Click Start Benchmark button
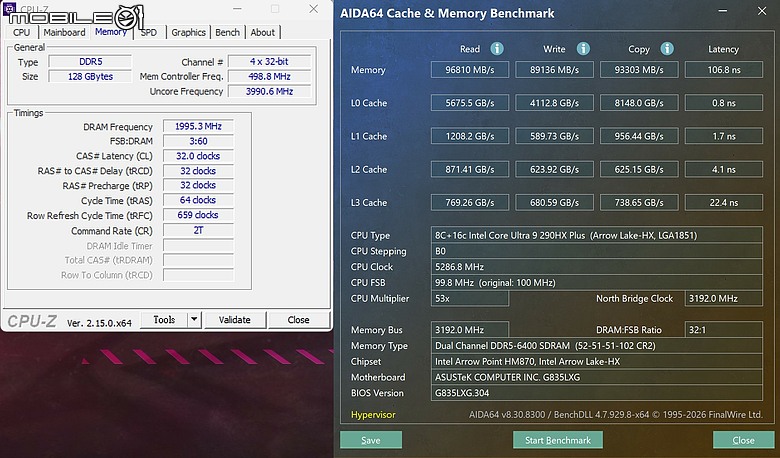This screenshot has width=780, height=458. (x=558, y=440)
